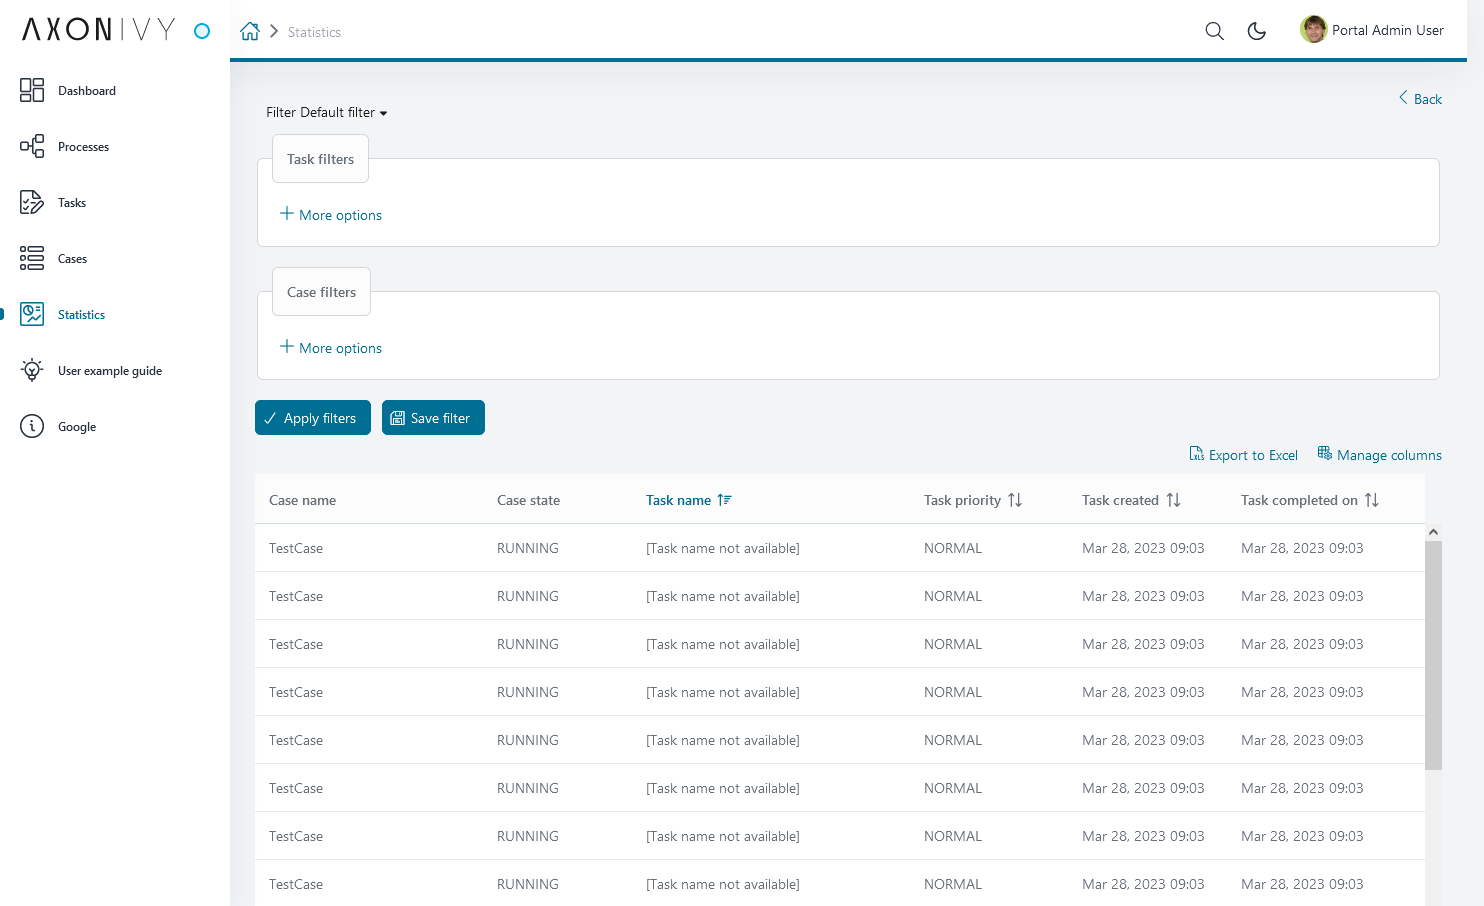Open the User example guide lightbulb icon

click(32, 370)
